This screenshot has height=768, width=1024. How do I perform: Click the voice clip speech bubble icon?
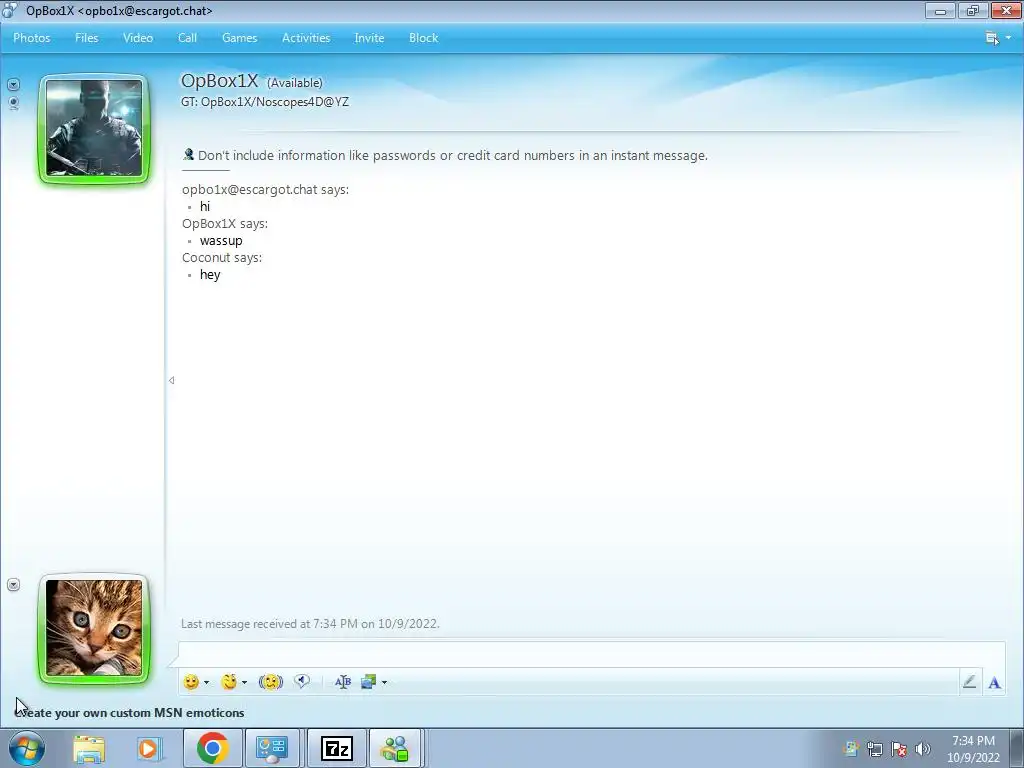301,681
